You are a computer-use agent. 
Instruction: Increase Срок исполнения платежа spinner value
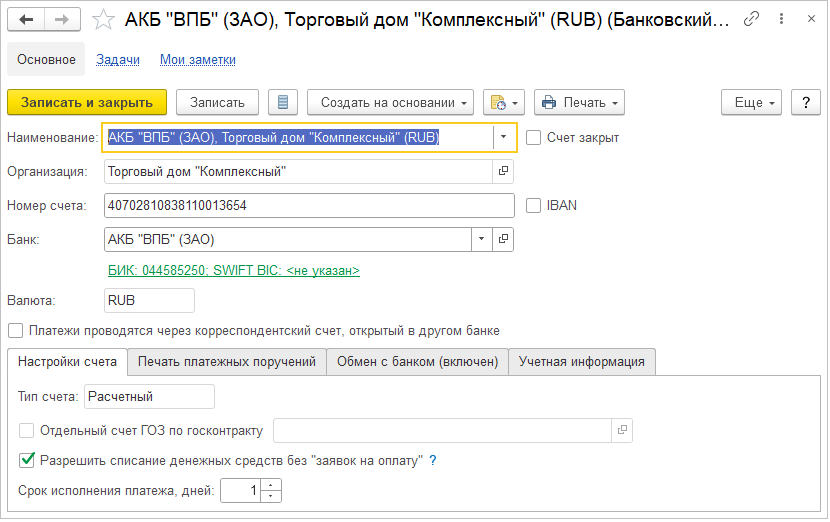pos(274,485)
